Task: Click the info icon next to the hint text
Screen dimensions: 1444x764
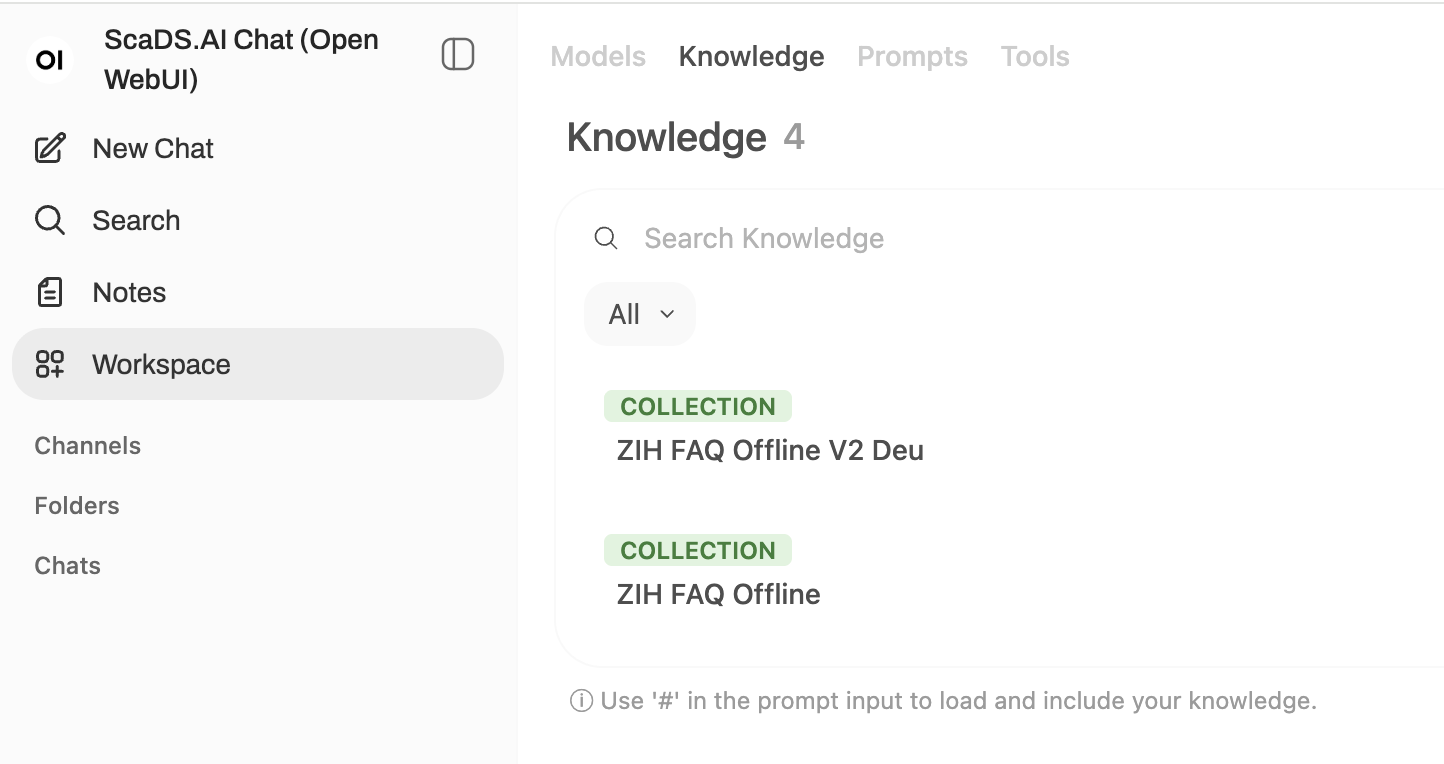Action: tap(580, 700)
